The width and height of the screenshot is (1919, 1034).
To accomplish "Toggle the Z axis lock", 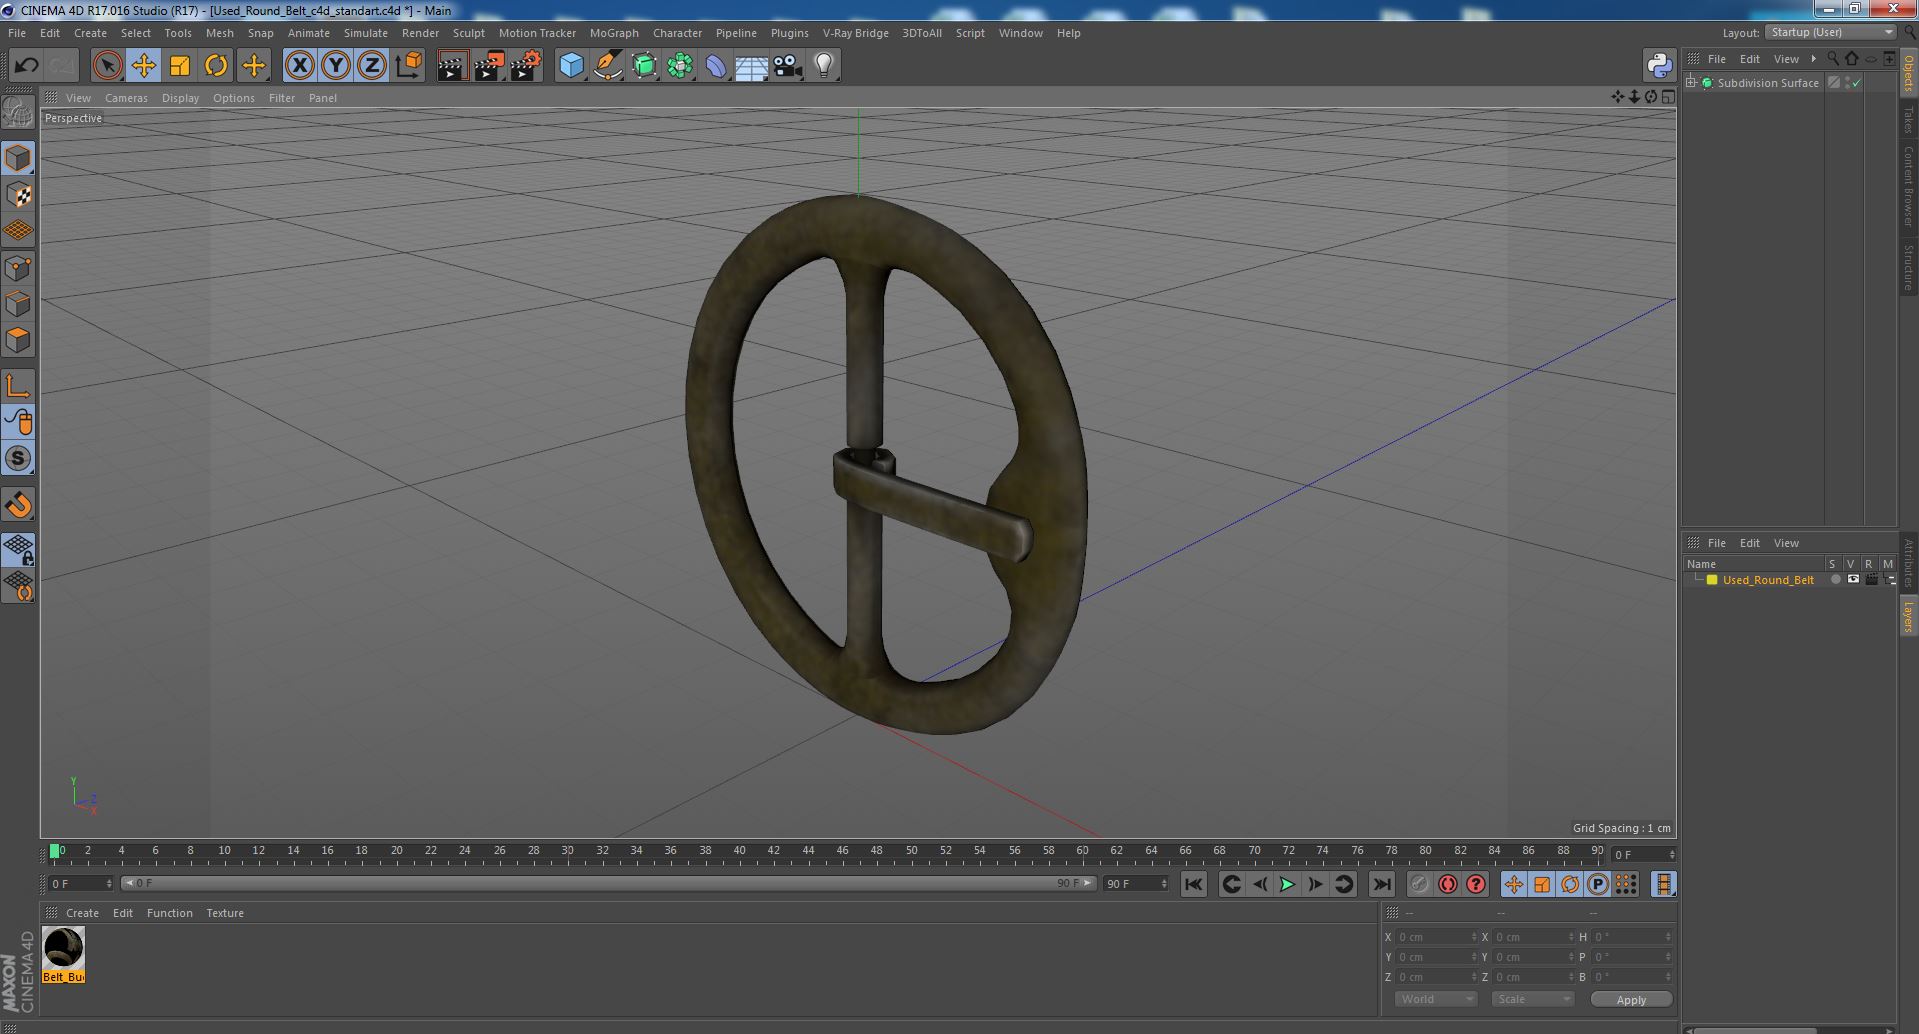I will [x=372, y=66].
